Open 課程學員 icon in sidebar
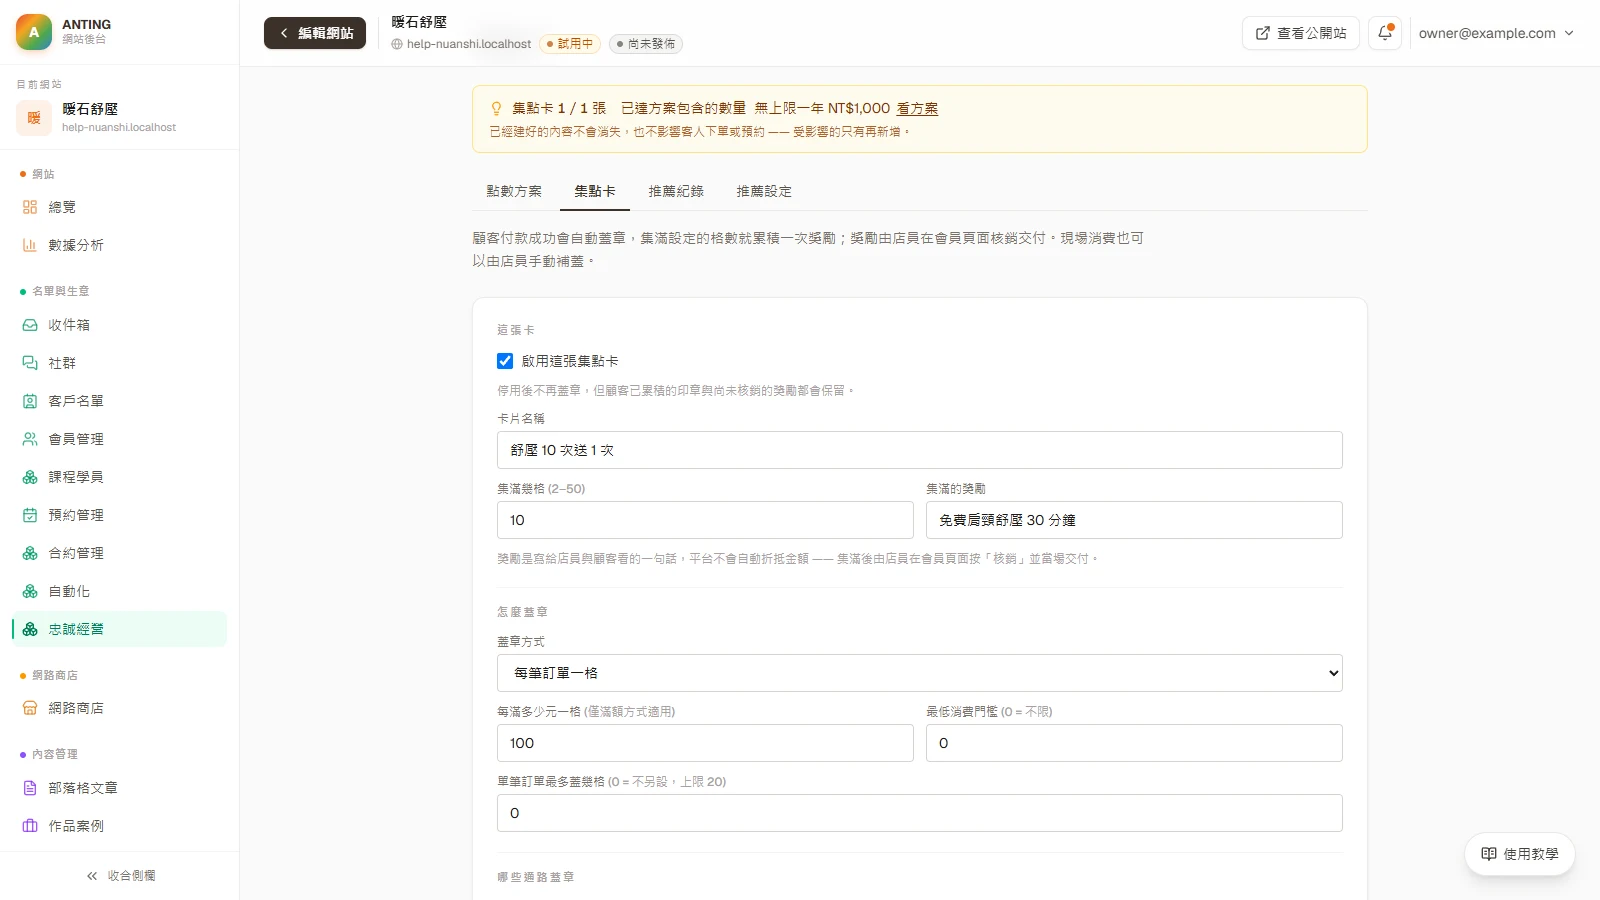Viewport: 1600px width, 900px height. pos(30,477)
